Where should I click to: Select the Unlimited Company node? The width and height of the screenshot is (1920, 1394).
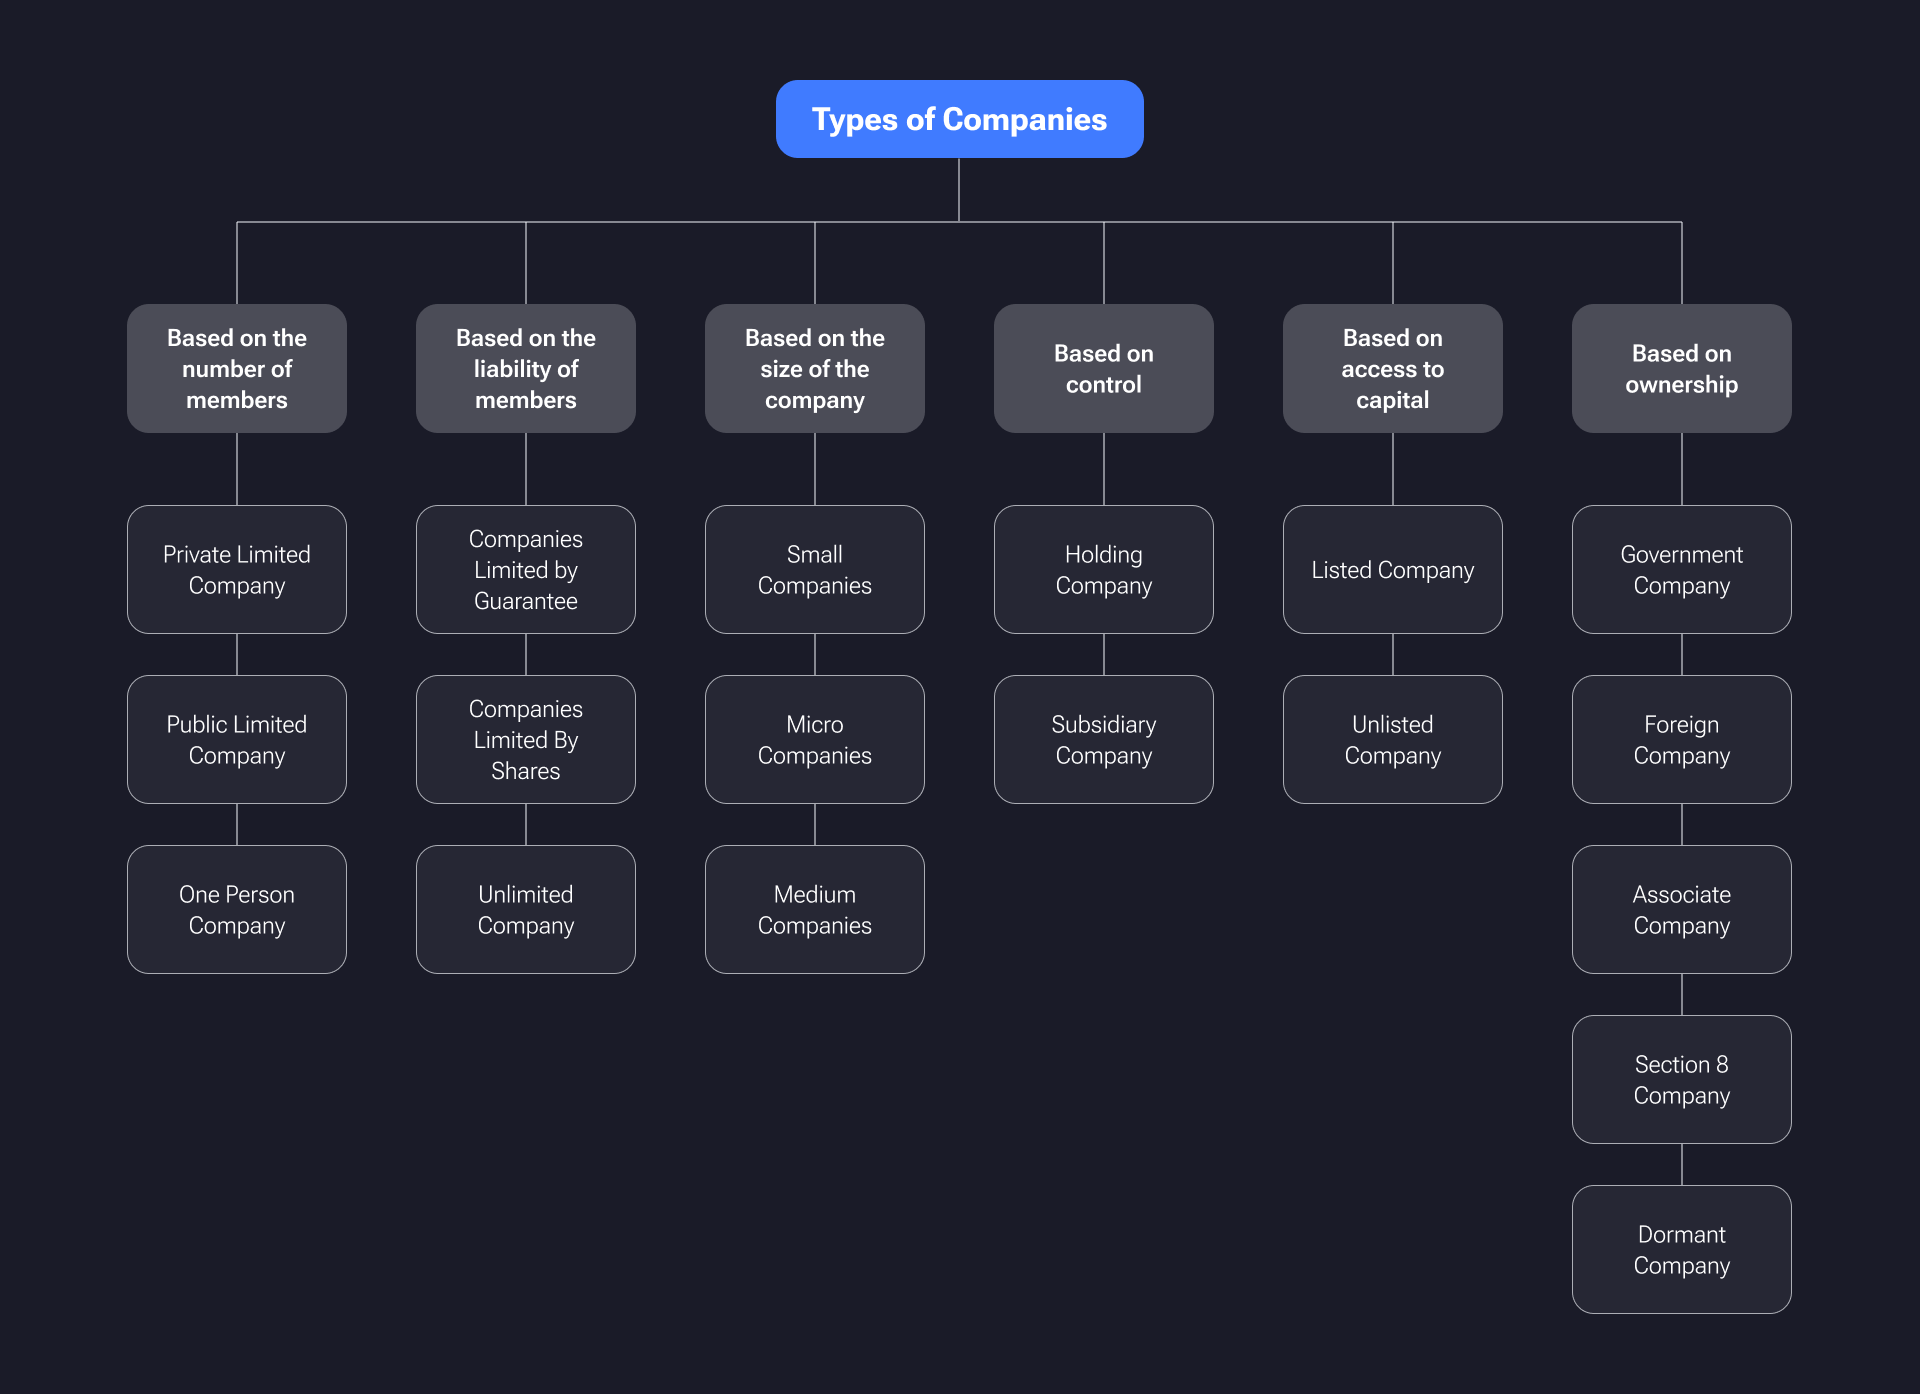[526, 909]
